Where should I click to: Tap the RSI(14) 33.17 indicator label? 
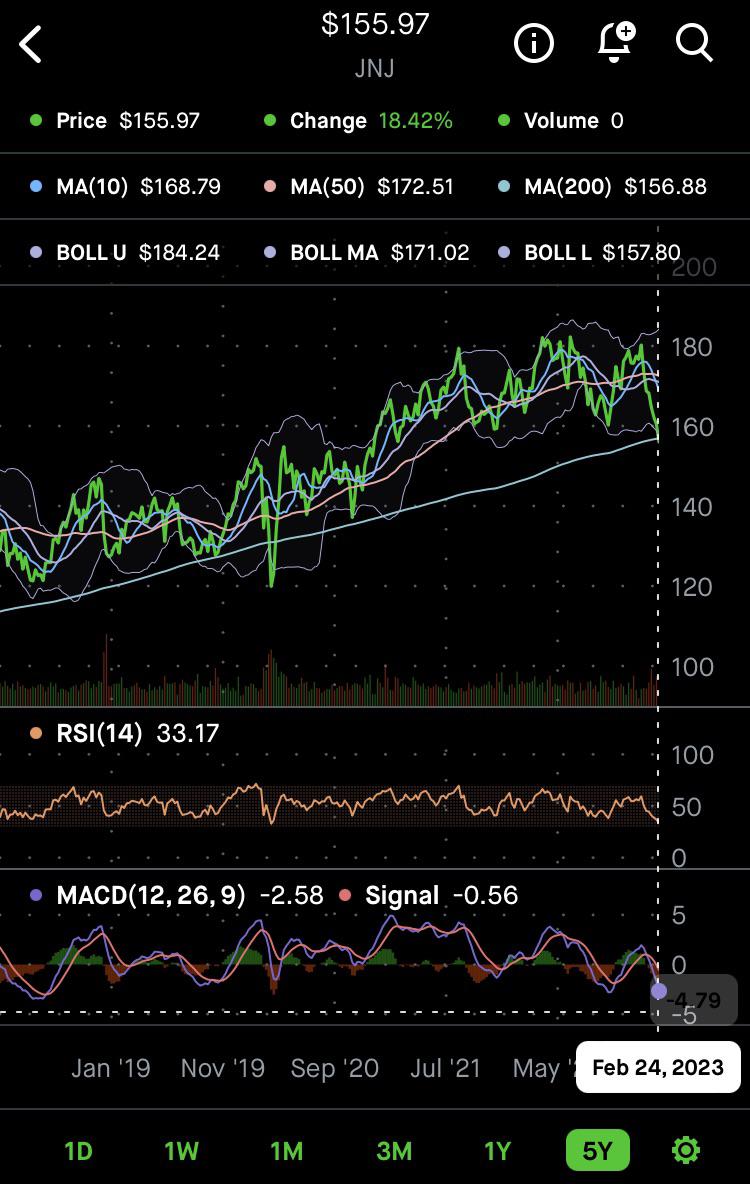pyautogui.click(x=125, y=733)
